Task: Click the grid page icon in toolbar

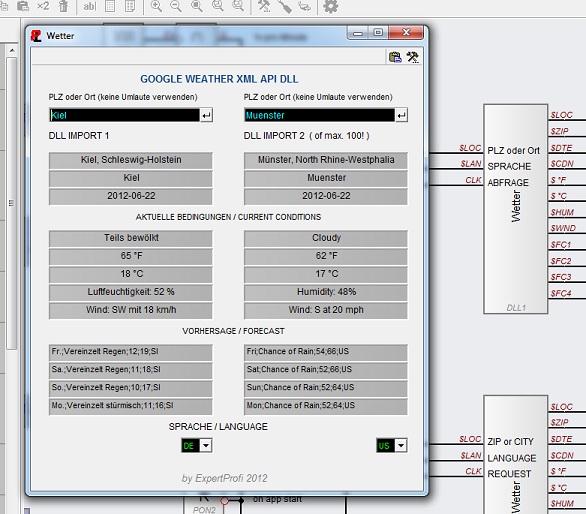Action: [x=110, y=6]
